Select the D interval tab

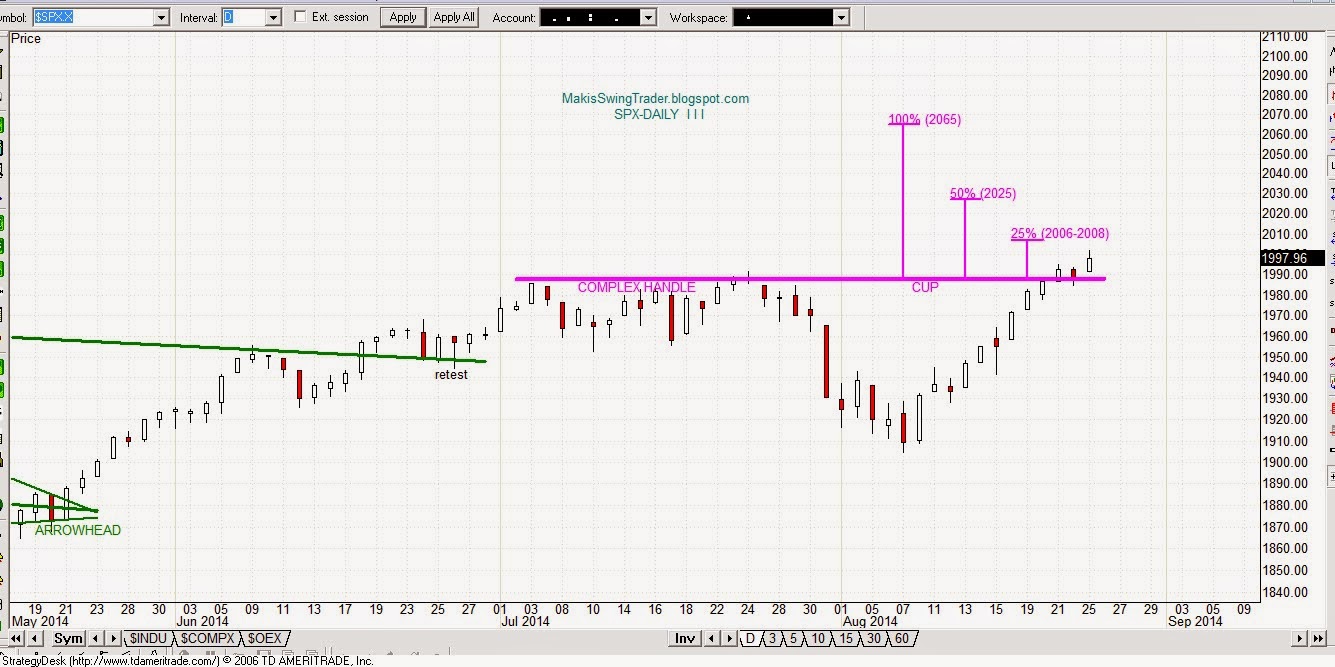[750, 638]
